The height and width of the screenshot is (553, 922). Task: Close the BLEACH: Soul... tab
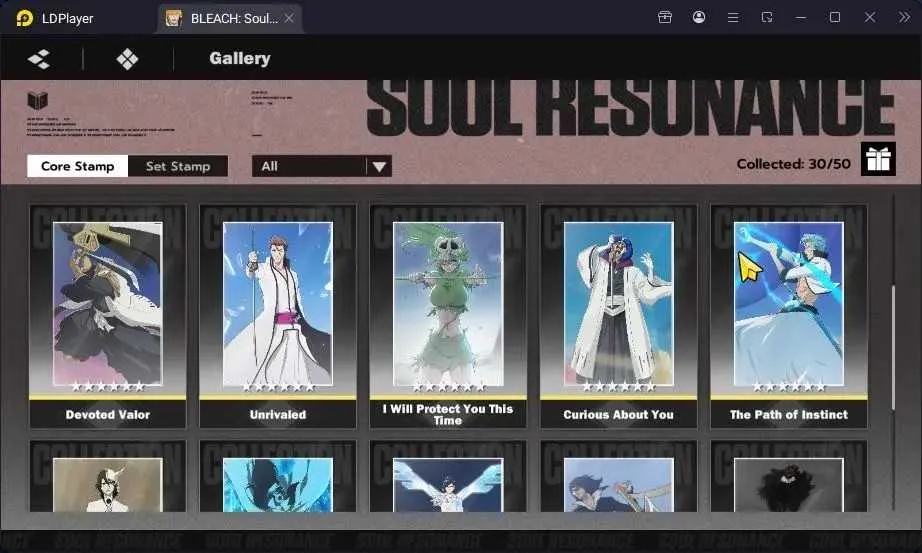(289, 18)
